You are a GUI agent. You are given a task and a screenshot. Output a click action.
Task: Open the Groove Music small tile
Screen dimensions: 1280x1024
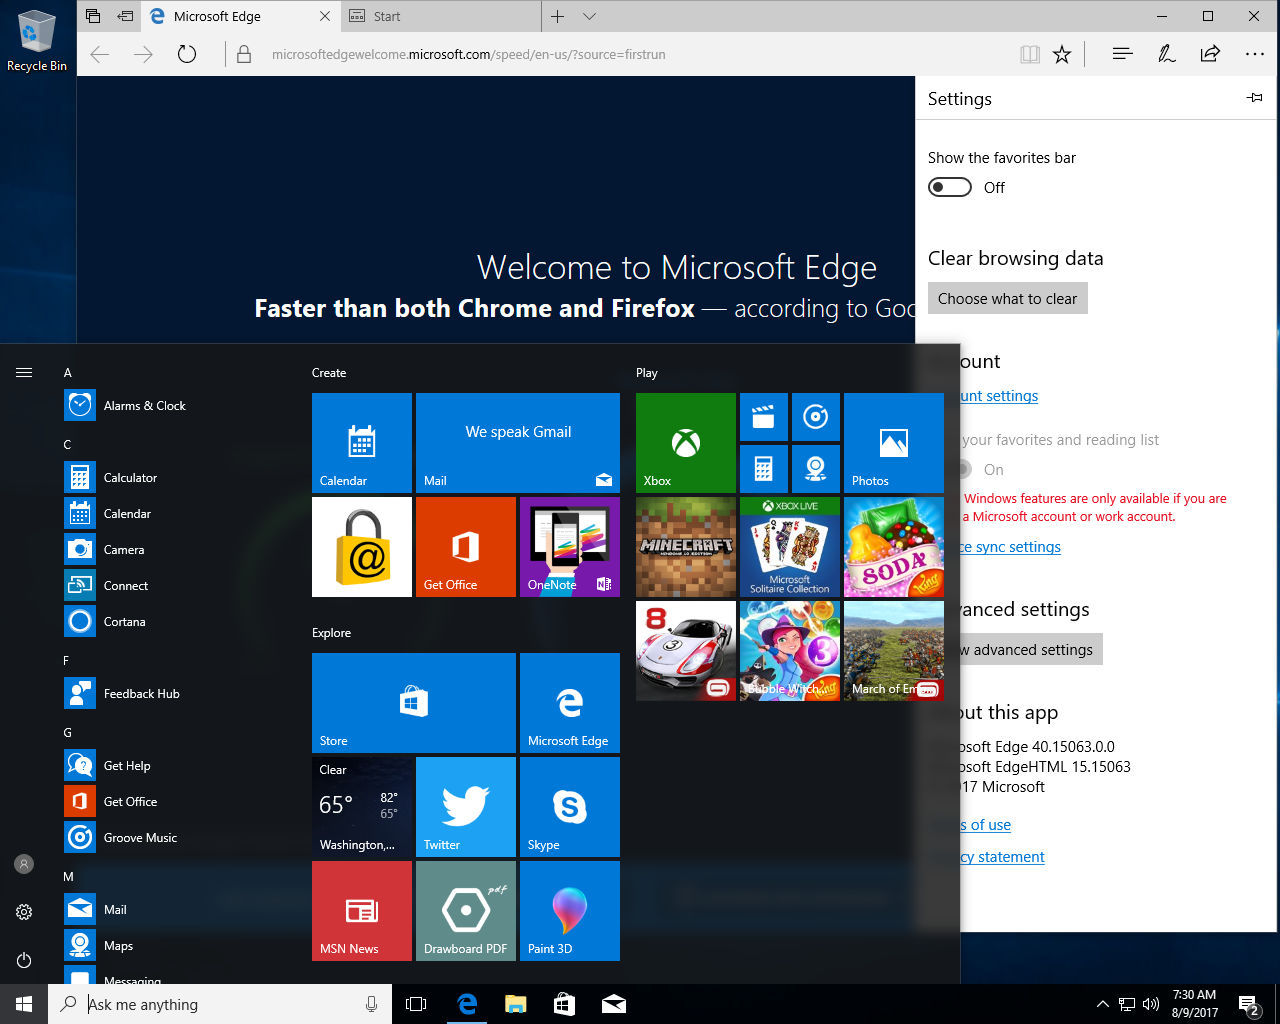816,417
